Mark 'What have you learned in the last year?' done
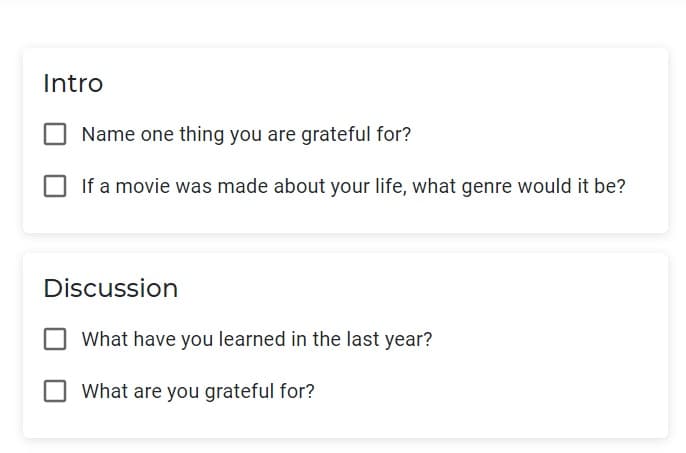This screenshot has height=453, width=686. (x=55, y=339)
